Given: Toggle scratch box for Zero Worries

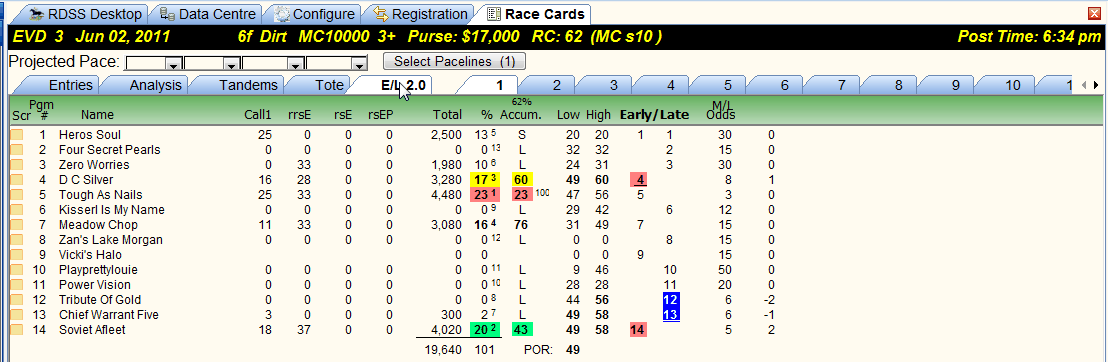Looking at the screenshot, I should pyautogui.click(x=16, y=165).
